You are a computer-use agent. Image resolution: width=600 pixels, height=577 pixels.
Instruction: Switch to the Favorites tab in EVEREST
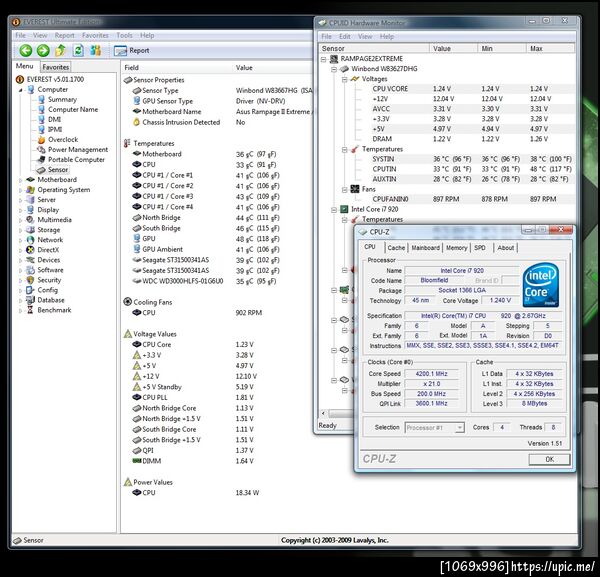55,67
